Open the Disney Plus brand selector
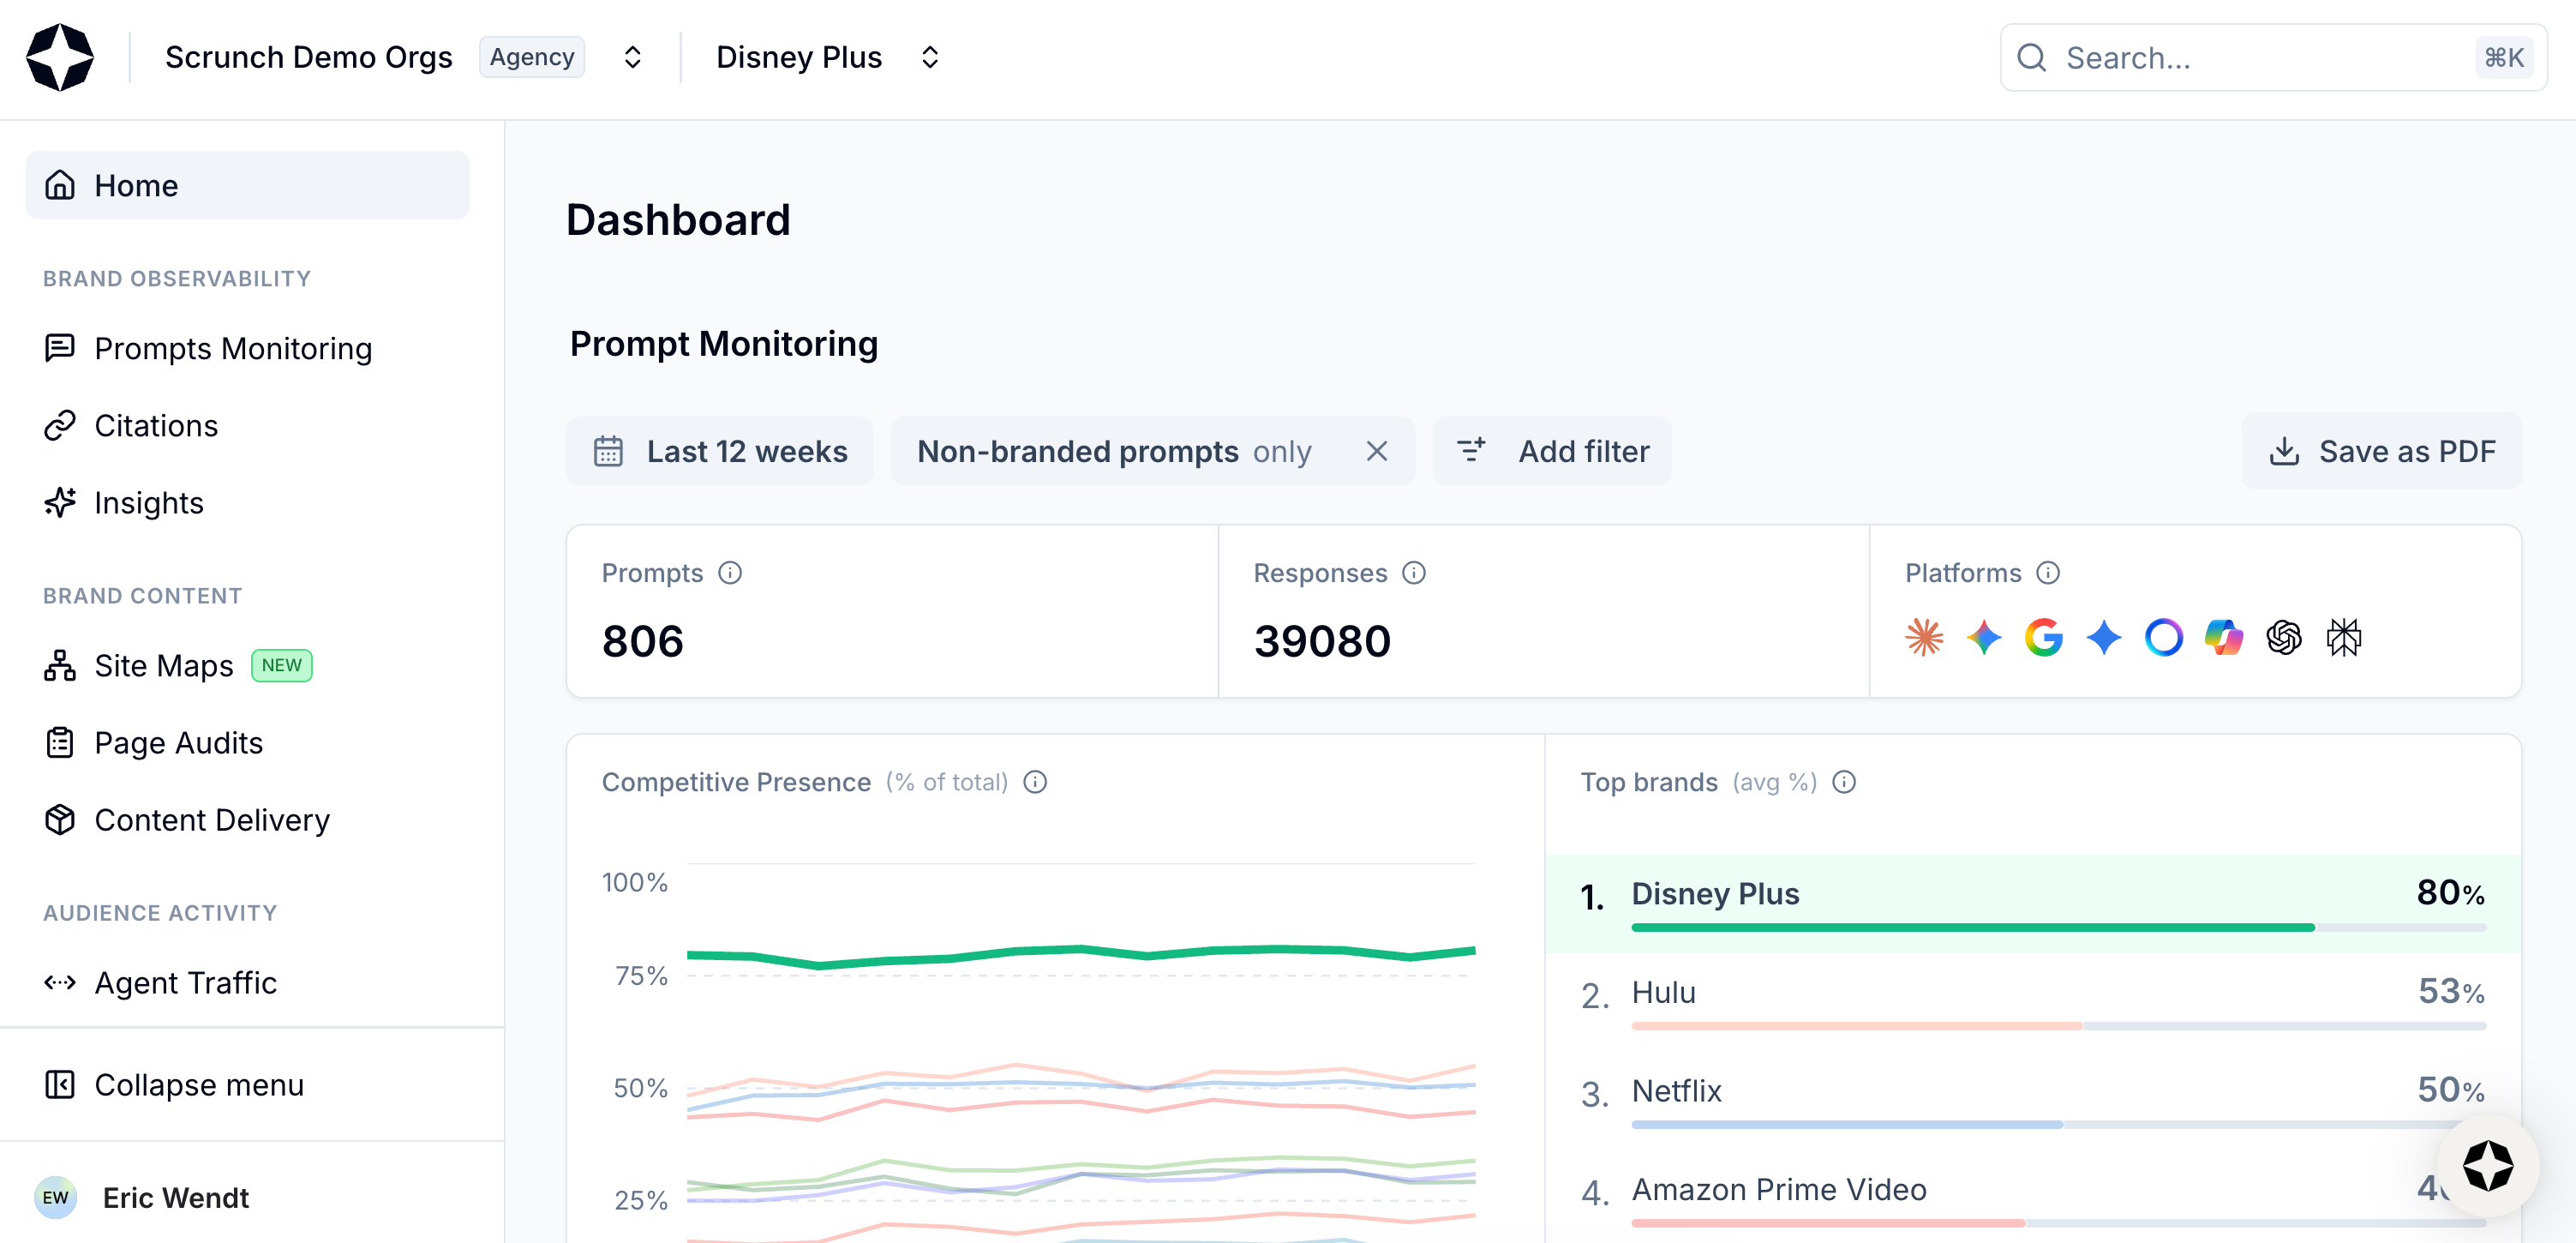This screenshot has width=2576, height=1243. pos(930,57)
